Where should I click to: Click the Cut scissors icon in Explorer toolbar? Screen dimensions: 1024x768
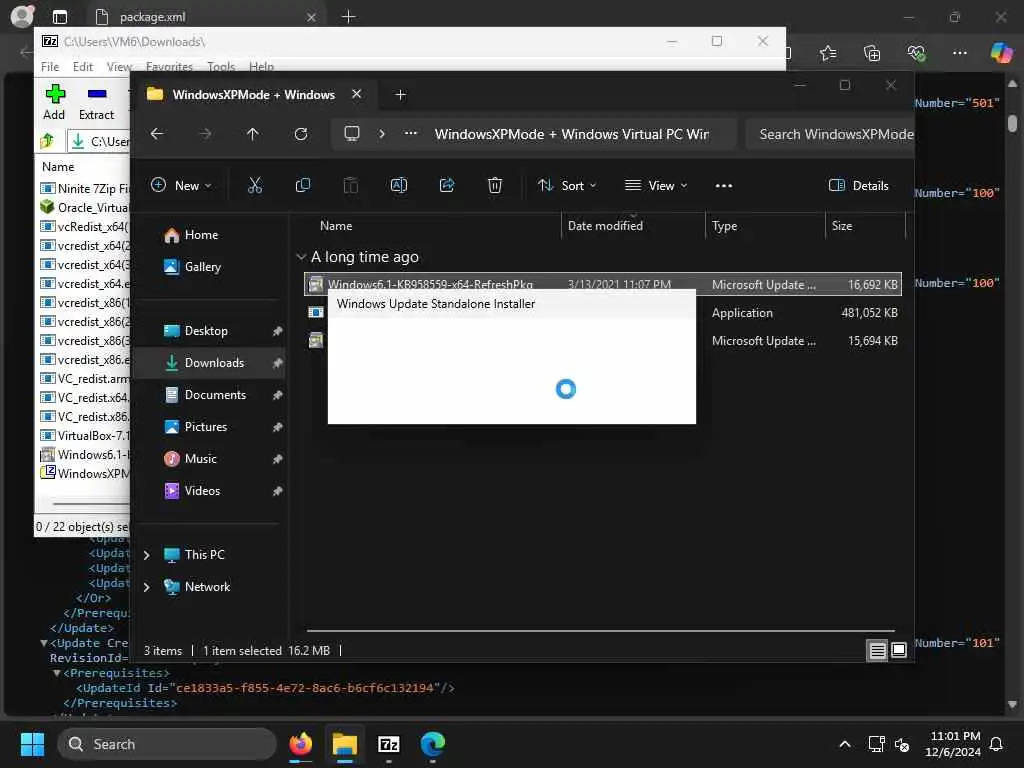[x=255, y=185]
